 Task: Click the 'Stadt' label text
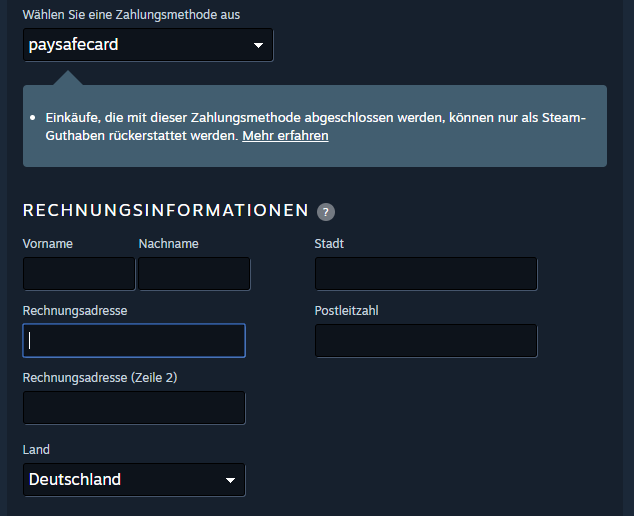(x=329, y=244)
